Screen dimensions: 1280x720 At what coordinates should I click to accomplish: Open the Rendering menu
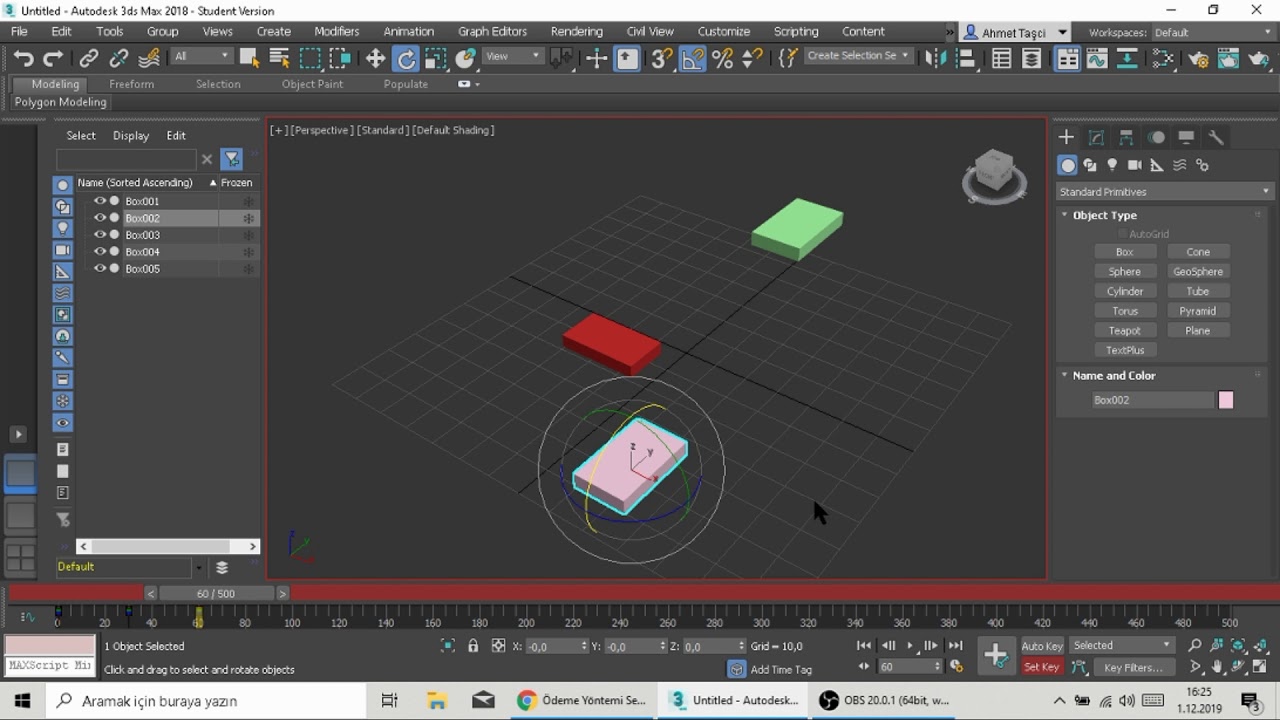577,32
